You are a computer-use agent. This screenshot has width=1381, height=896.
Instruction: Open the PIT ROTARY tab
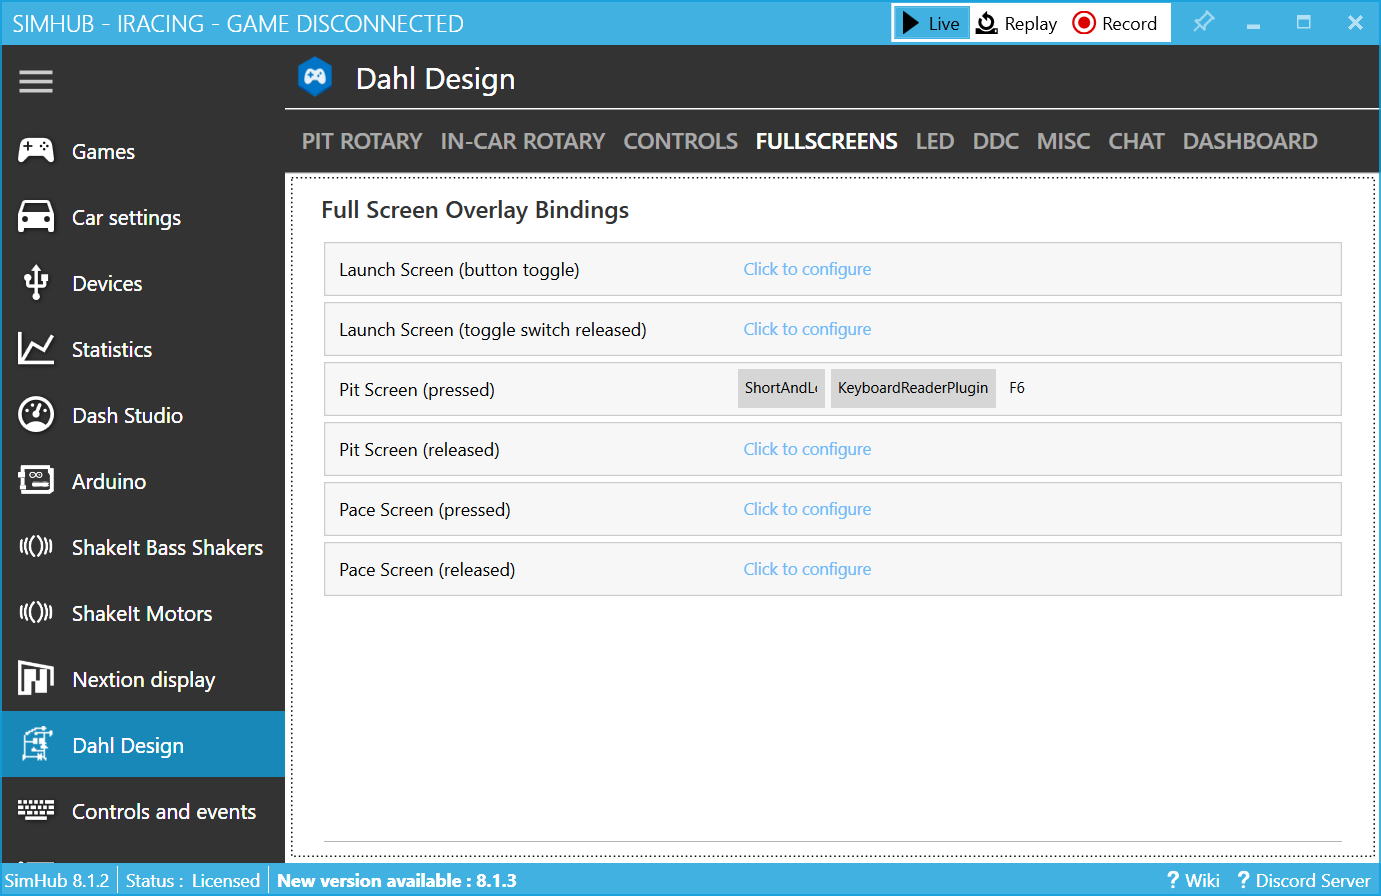point(361,141)
